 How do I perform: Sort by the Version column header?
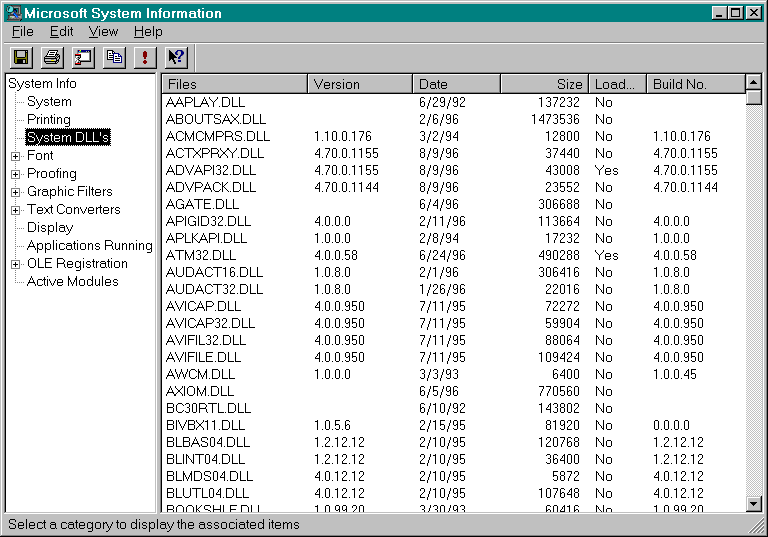click(x=360, y=84)
